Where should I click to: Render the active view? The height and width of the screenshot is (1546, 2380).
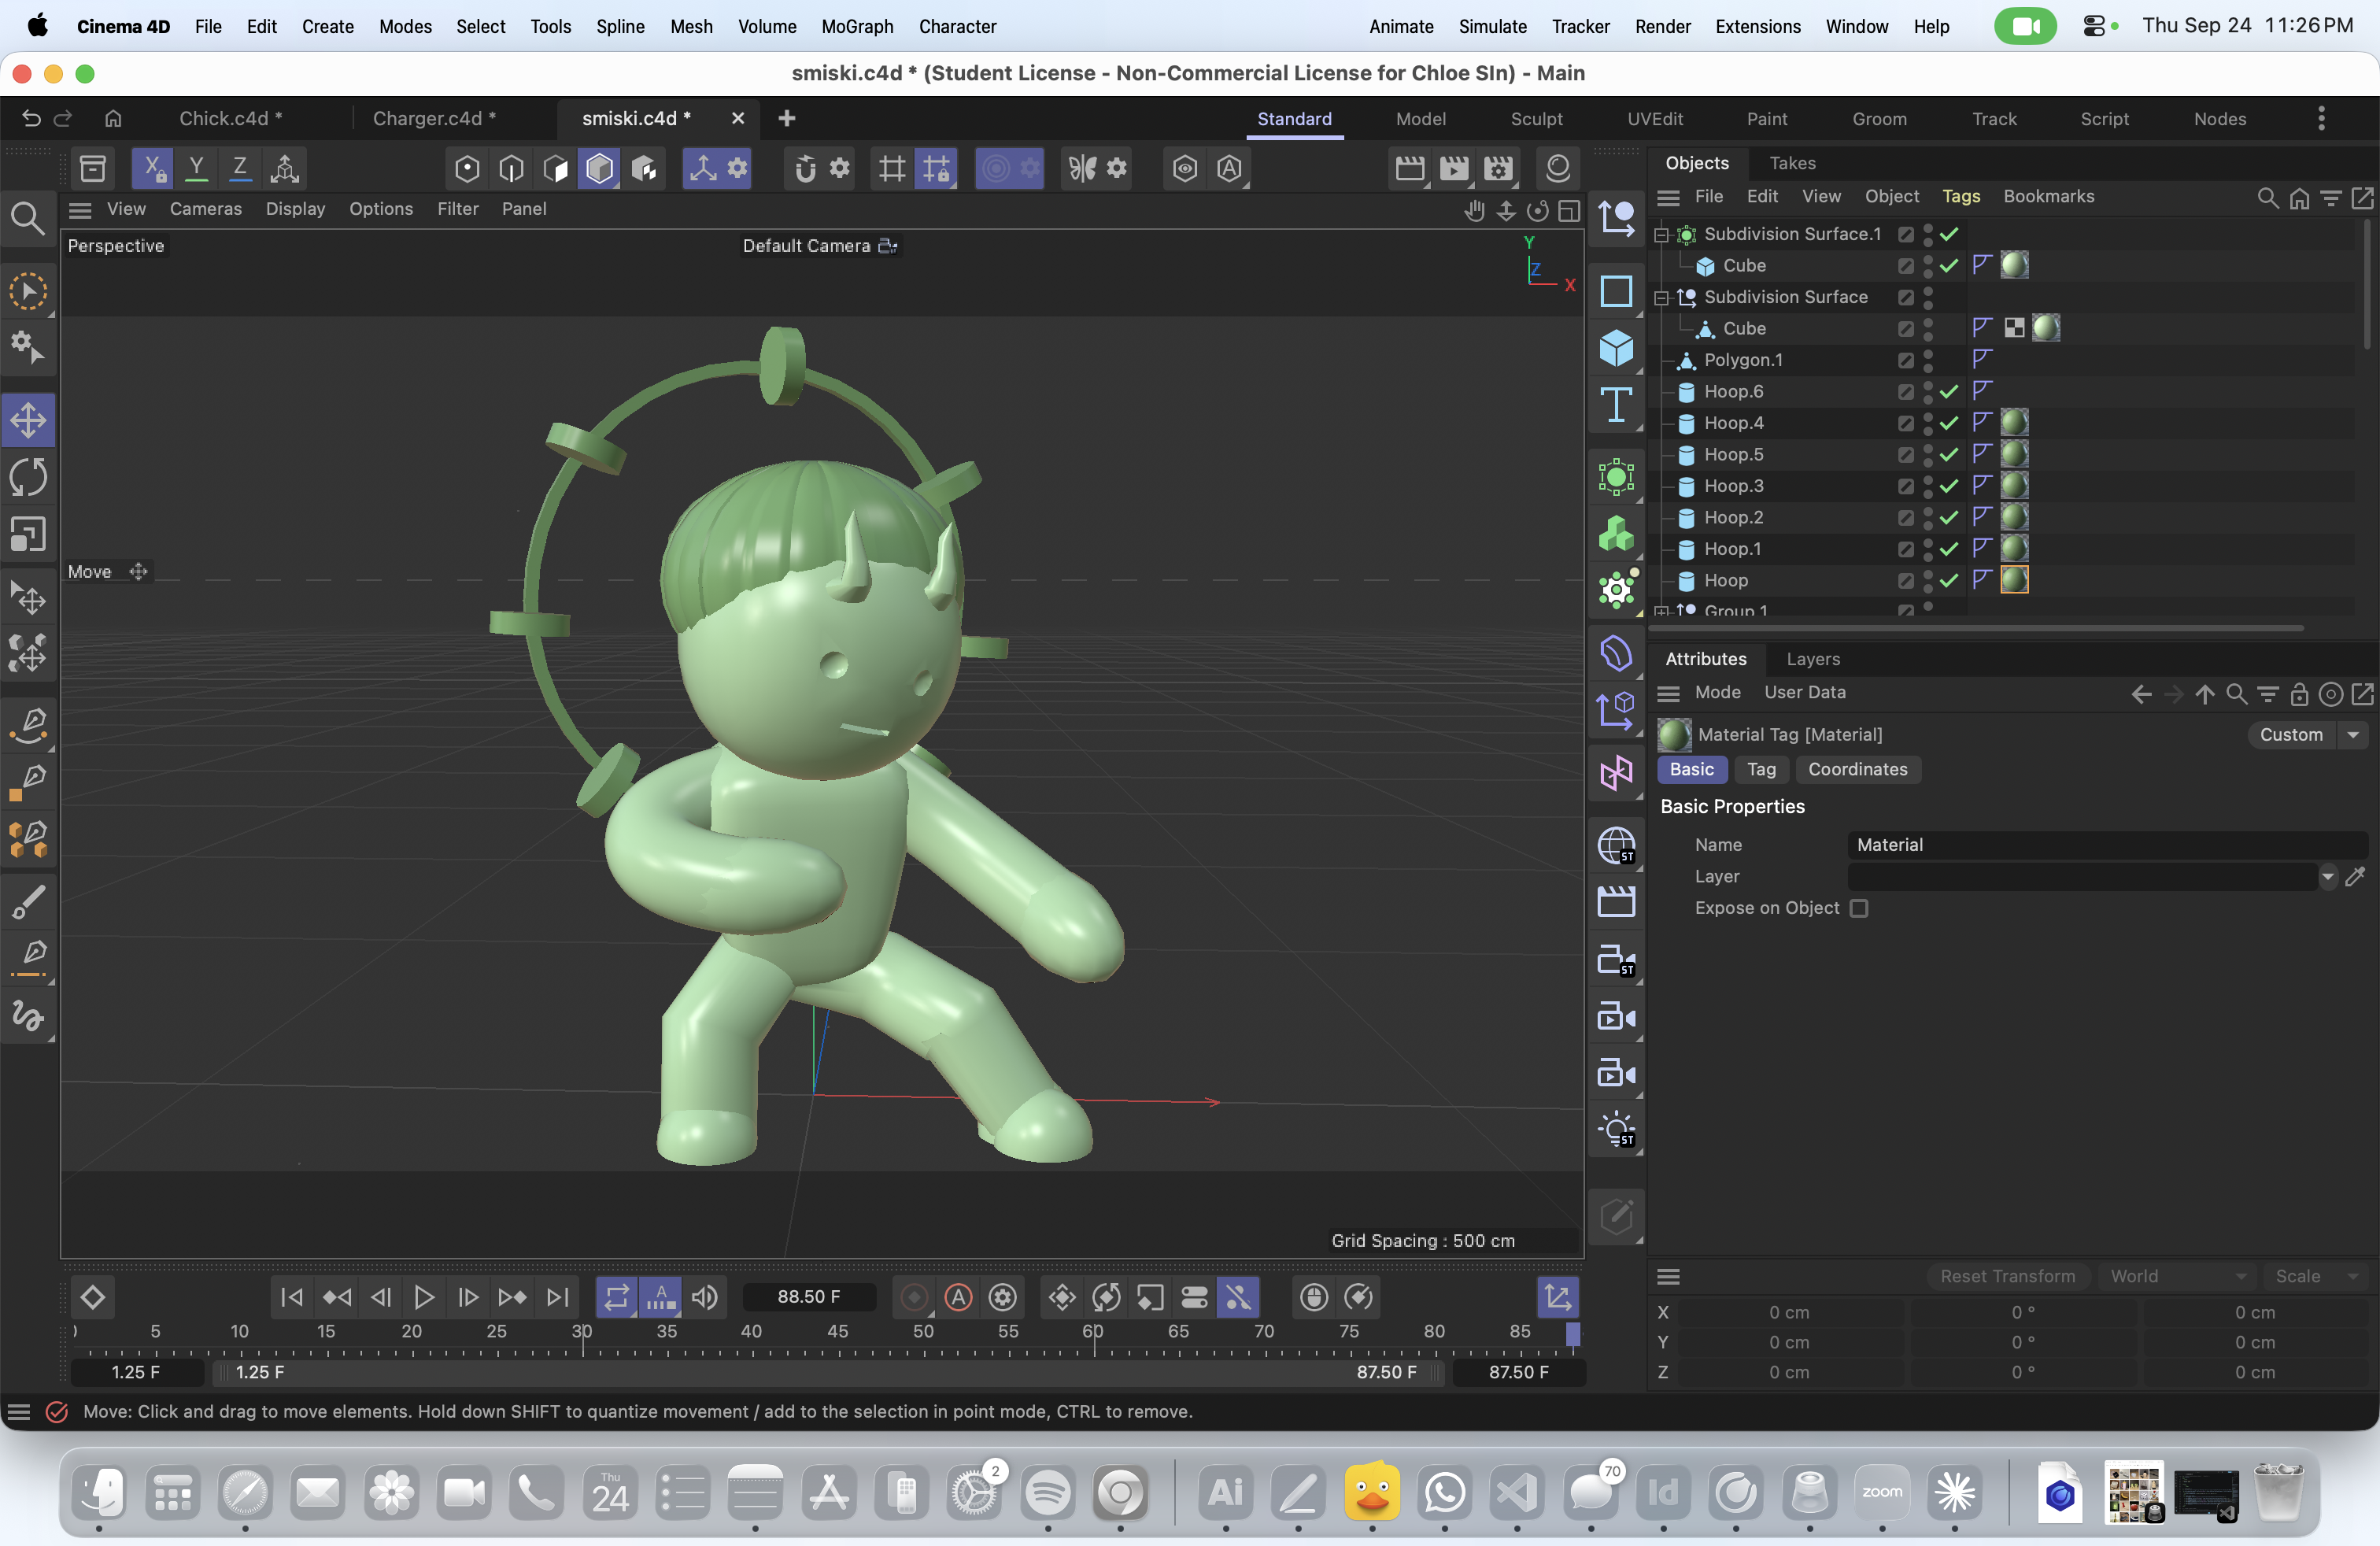coord(1410,168)
